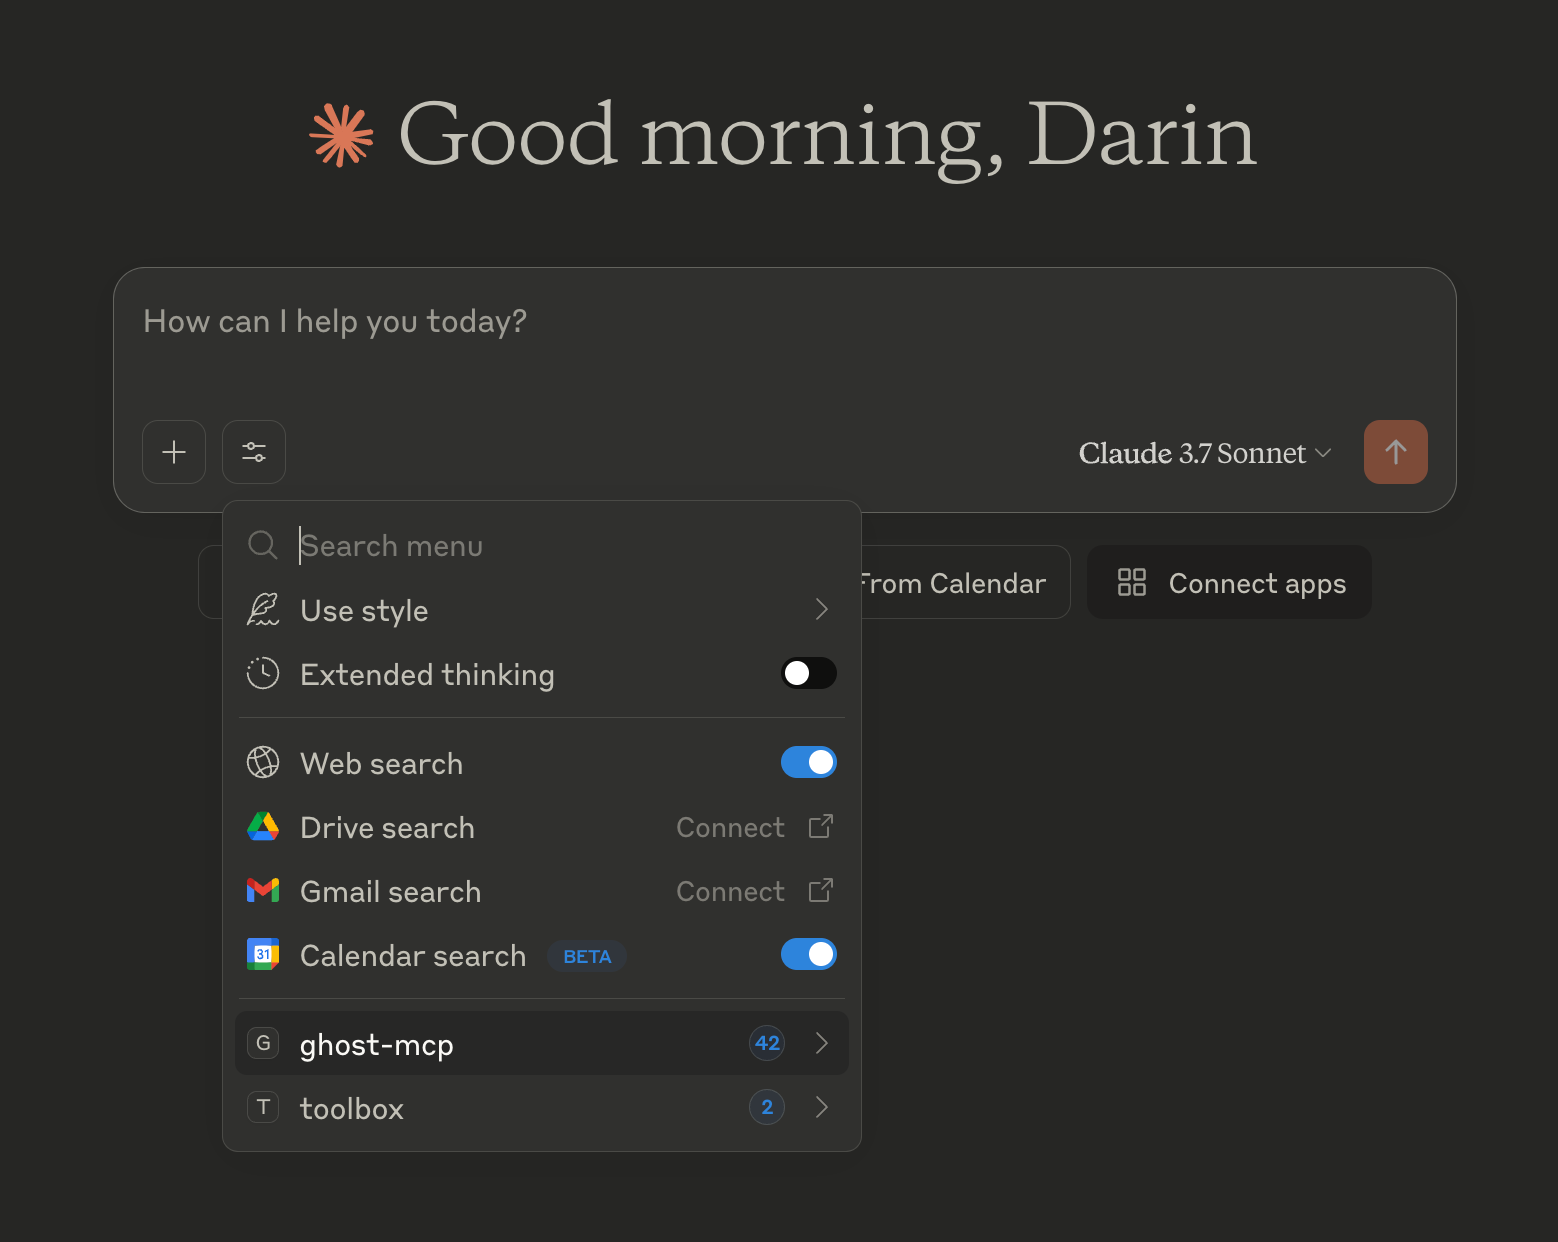Click the Claude starburst logo
This screenshot has width=1558, height=1242.
(x=342, y=135)
